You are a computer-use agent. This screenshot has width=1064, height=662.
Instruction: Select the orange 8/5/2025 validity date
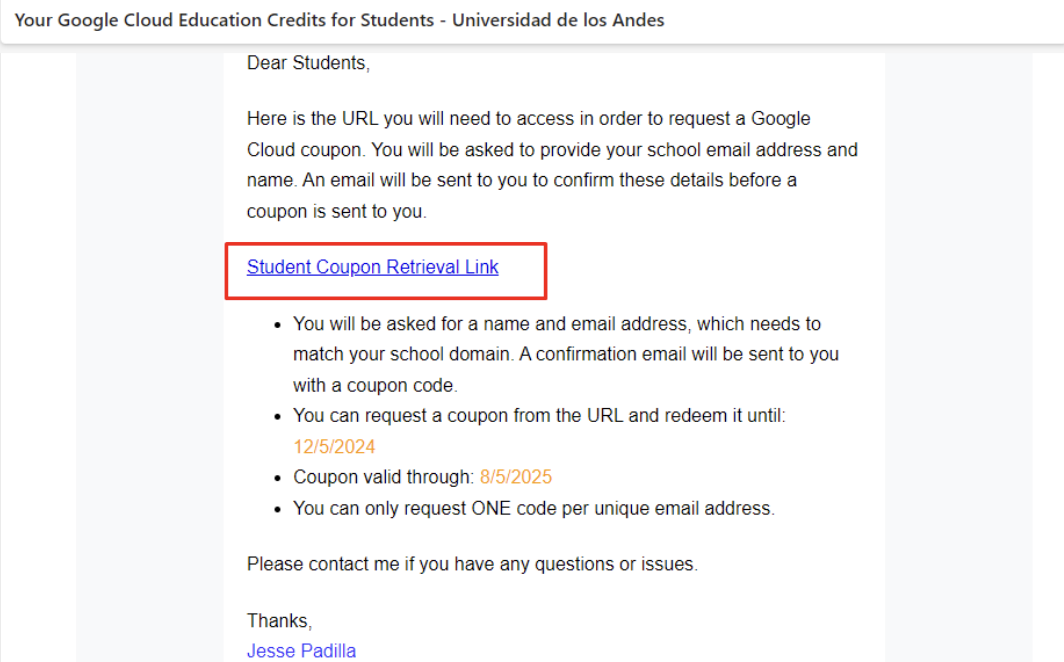point(516,477)
